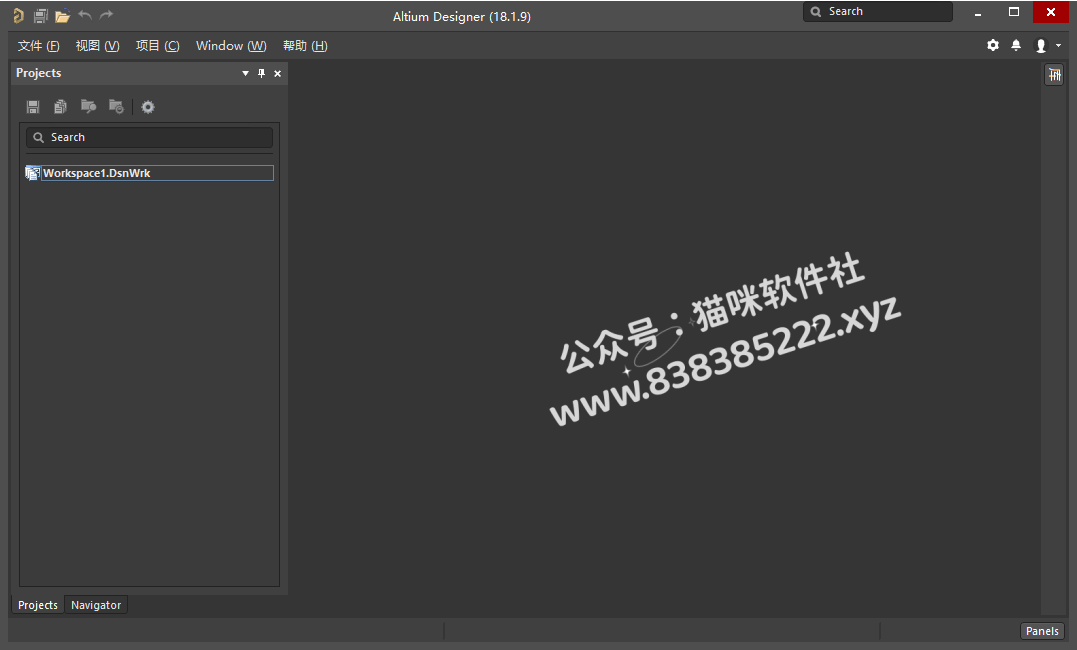Expand the user account dropdown arrow
Viewport: 1077px width, 650px height.
[1058, 45]
